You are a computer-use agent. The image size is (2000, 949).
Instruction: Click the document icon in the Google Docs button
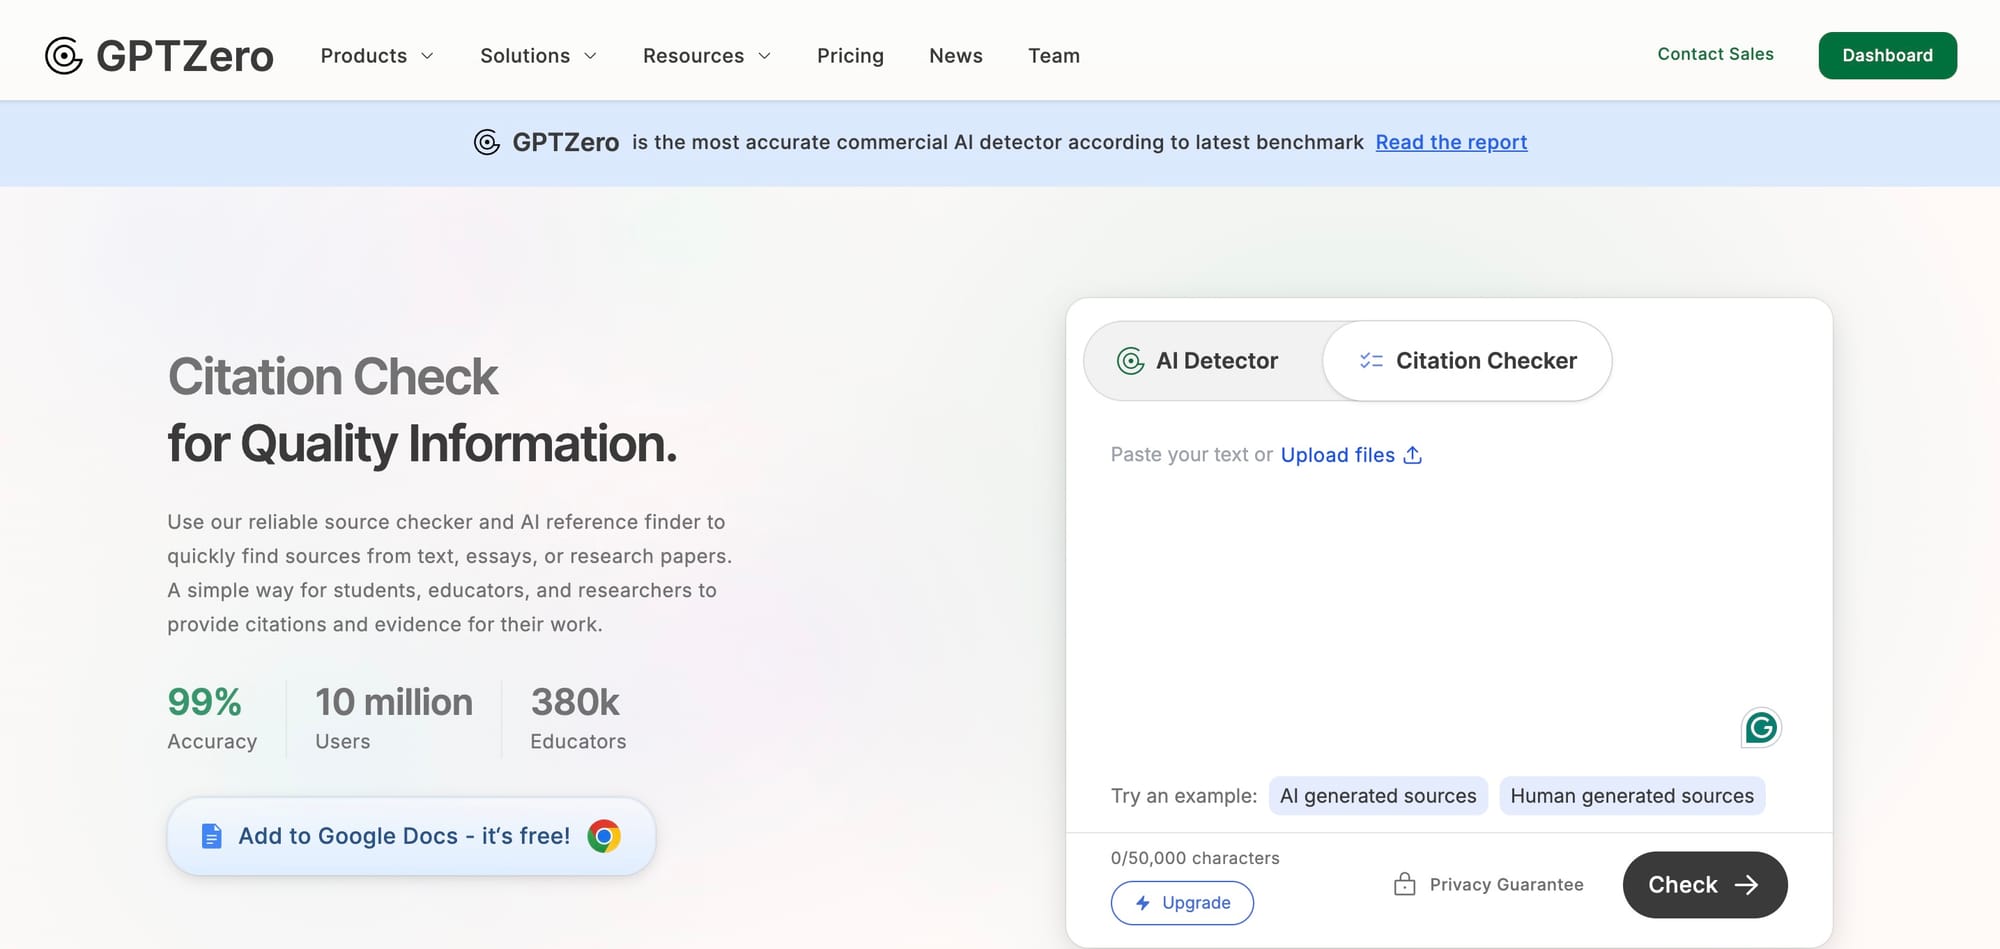(x=211, y=835)
